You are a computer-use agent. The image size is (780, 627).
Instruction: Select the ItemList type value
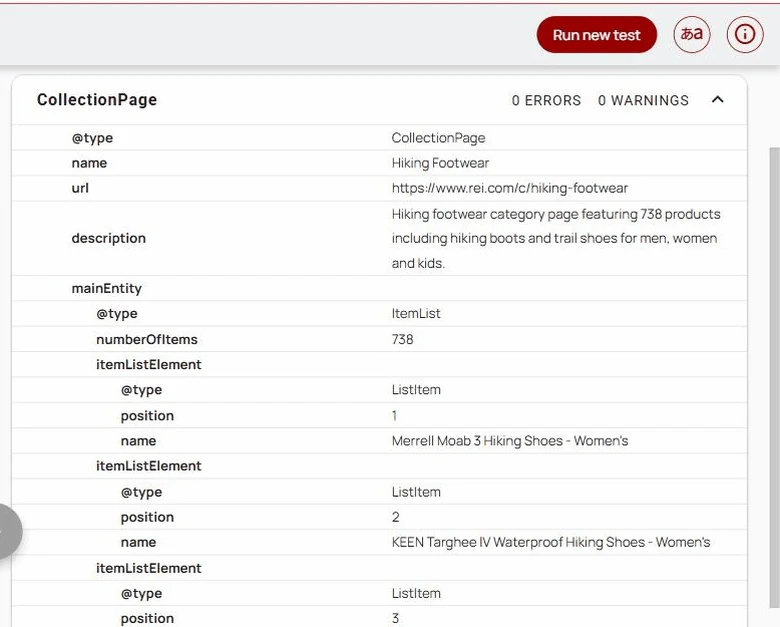[x=416, y=314]
